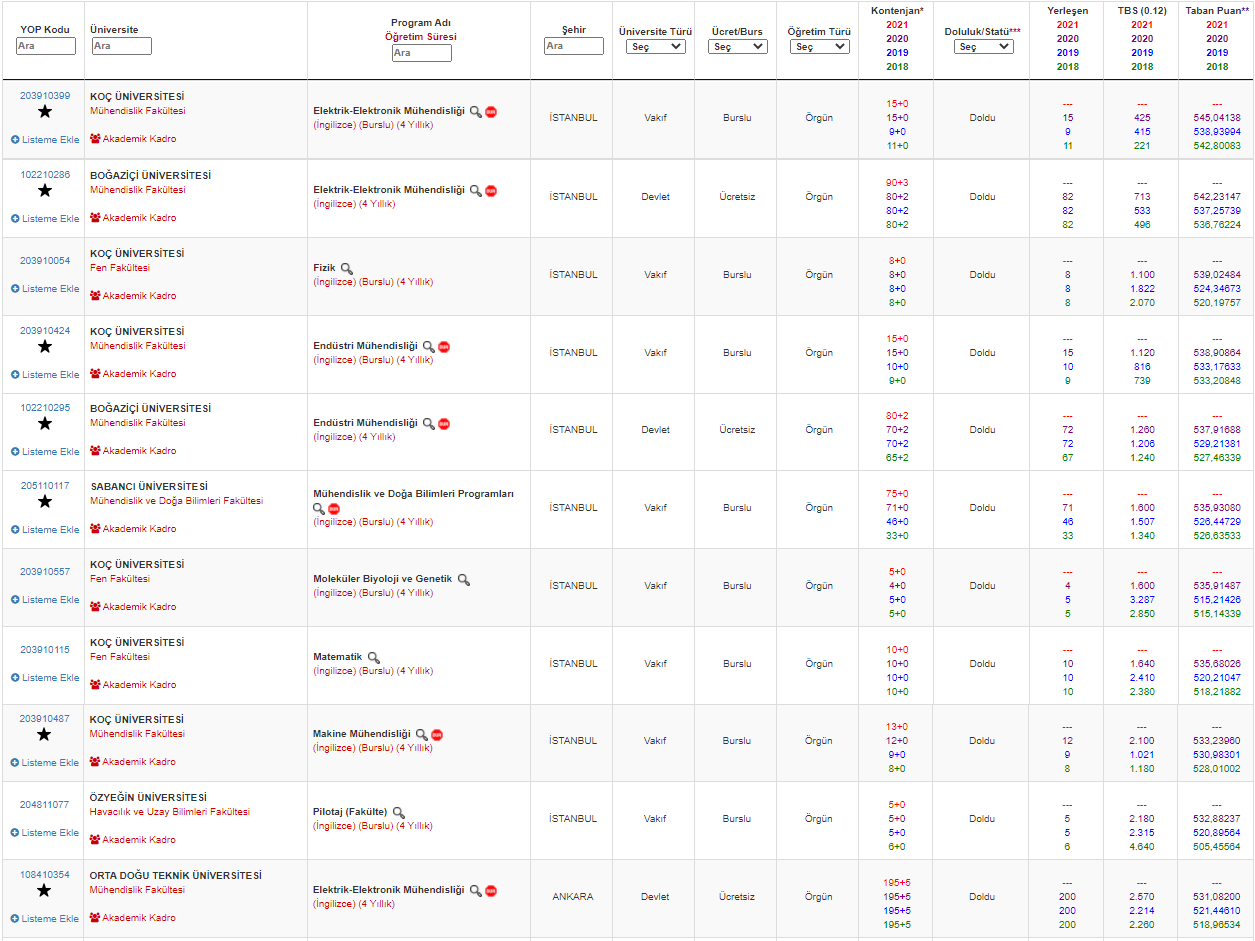The width and height of the screenshot is (1255, 941).
Task: Click the star under YOP code 203910424
Action: [x=45, y=347]
